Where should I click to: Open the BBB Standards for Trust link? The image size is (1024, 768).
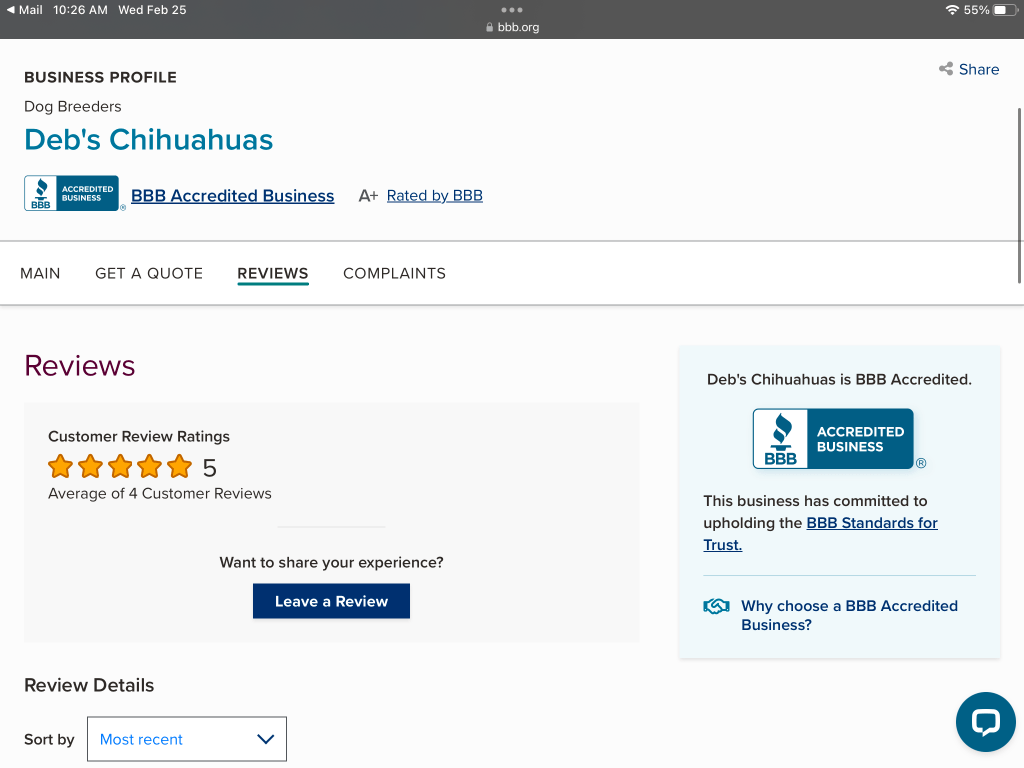point(871,523)
